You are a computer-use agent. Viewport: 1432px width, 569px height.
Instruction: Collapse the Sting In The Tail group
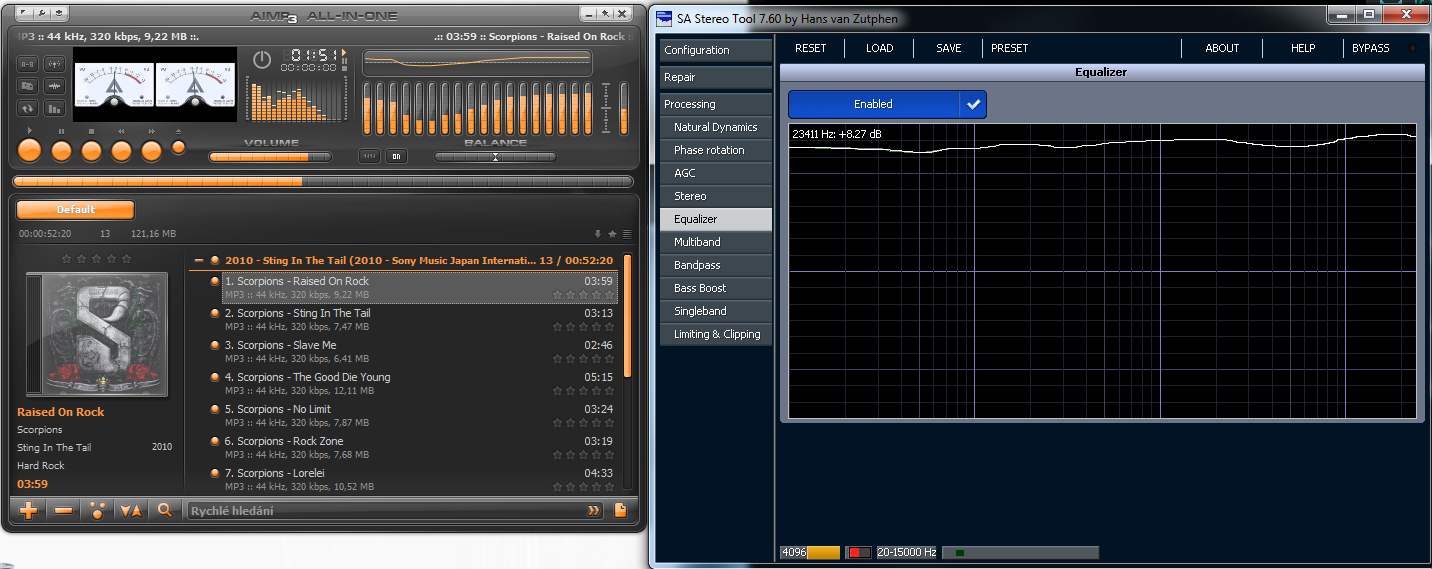(x=200, y=260)
